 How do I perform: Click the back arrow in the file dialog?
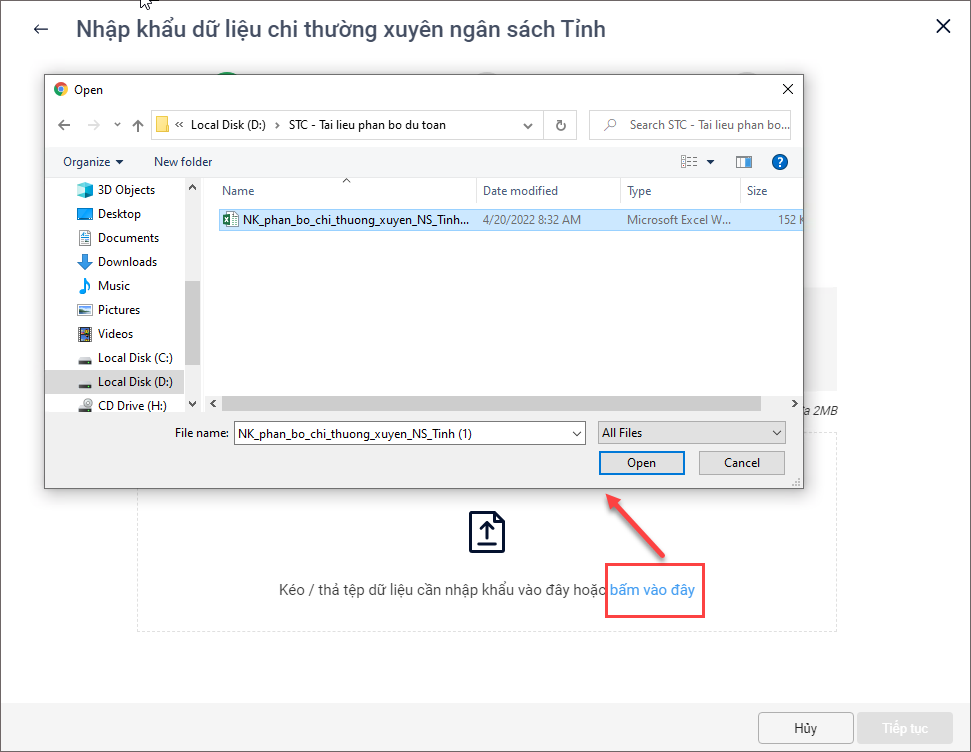(64, 125)
